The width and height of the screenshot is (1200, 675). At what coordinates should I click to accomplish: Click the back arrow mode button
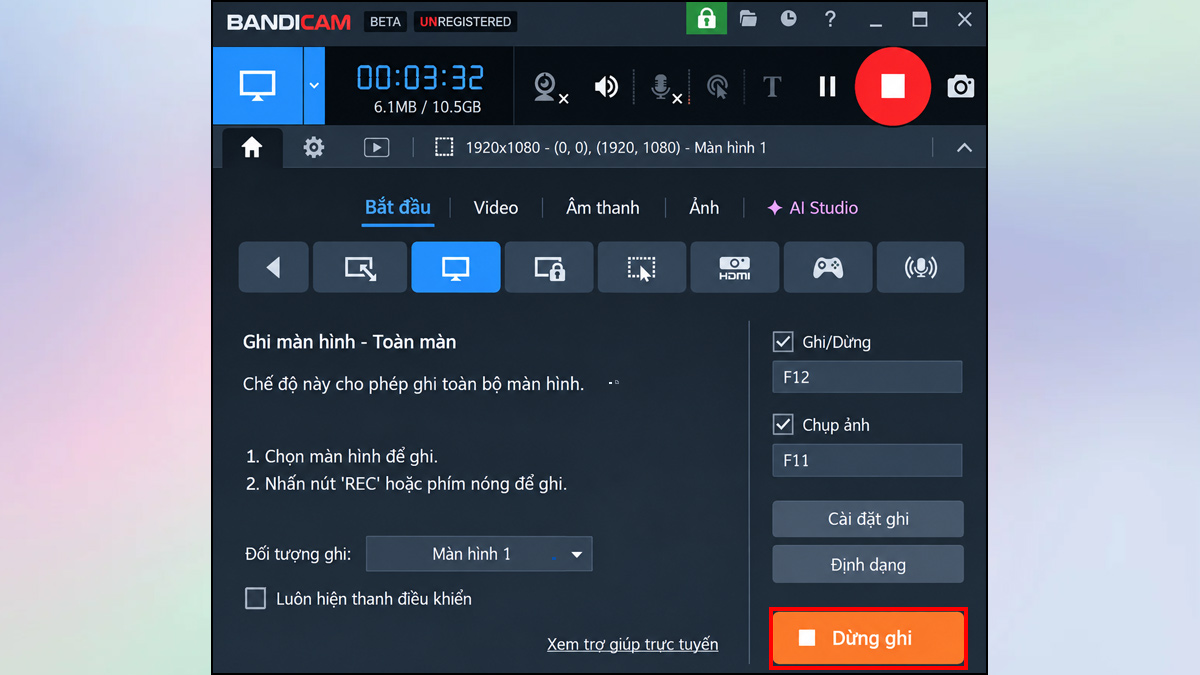(273, 267)
